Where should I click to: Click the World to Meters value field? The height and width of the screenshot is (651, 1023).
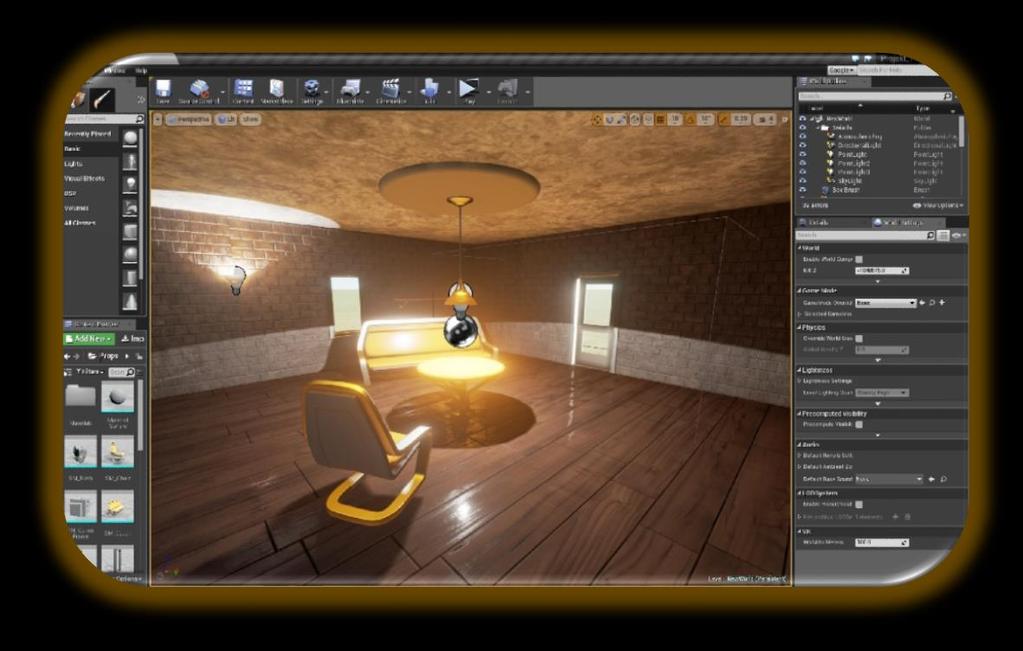(881, 543)
